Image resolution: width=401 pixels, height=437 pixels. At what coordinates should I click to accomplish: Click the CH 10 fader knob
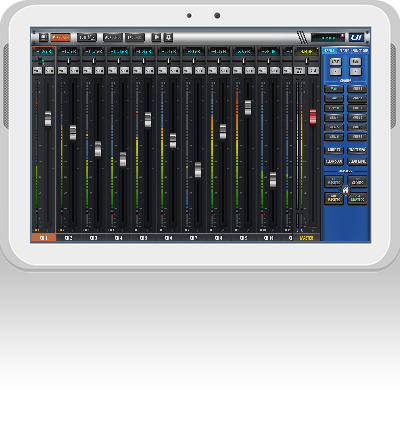pos(273,180)
